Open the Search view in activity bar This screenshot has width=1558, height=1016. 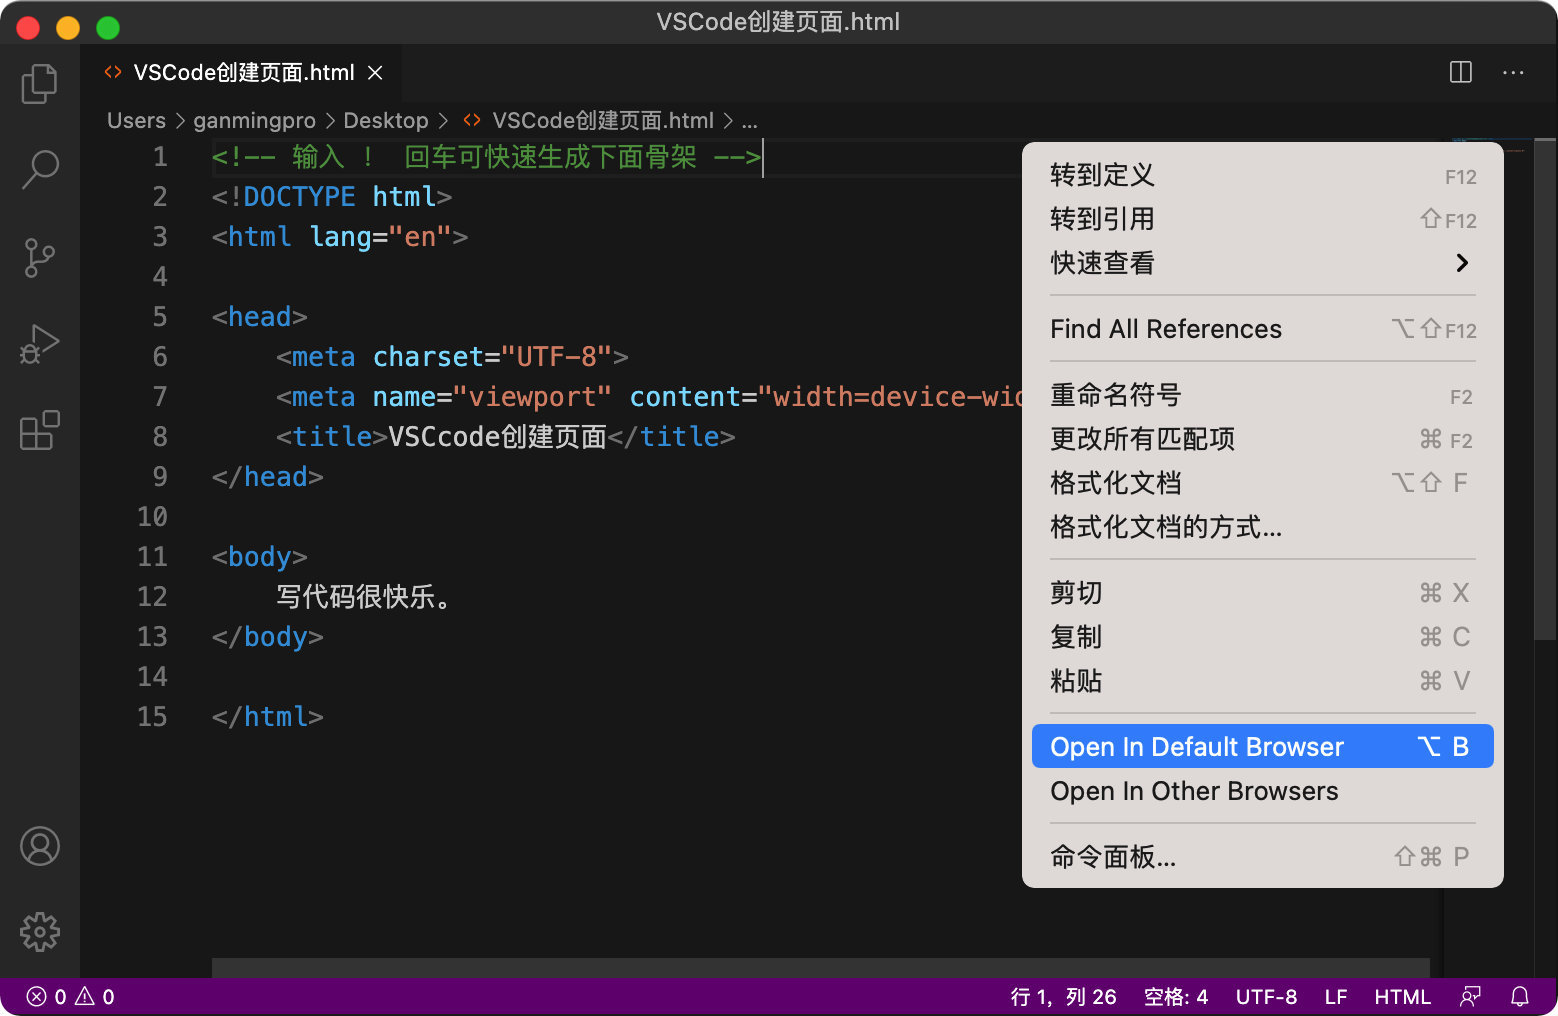(x=40, y=170)
